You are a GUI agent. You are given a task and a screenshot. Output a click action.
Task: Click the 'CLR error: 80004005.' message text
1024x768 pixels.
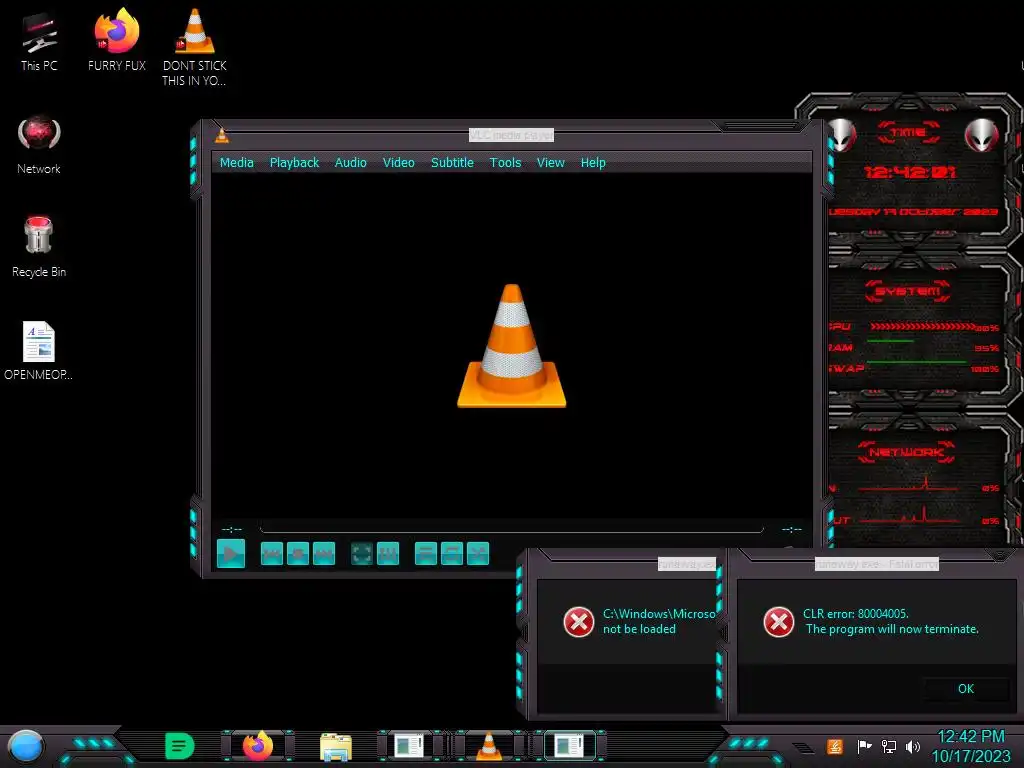pos(856,614)
